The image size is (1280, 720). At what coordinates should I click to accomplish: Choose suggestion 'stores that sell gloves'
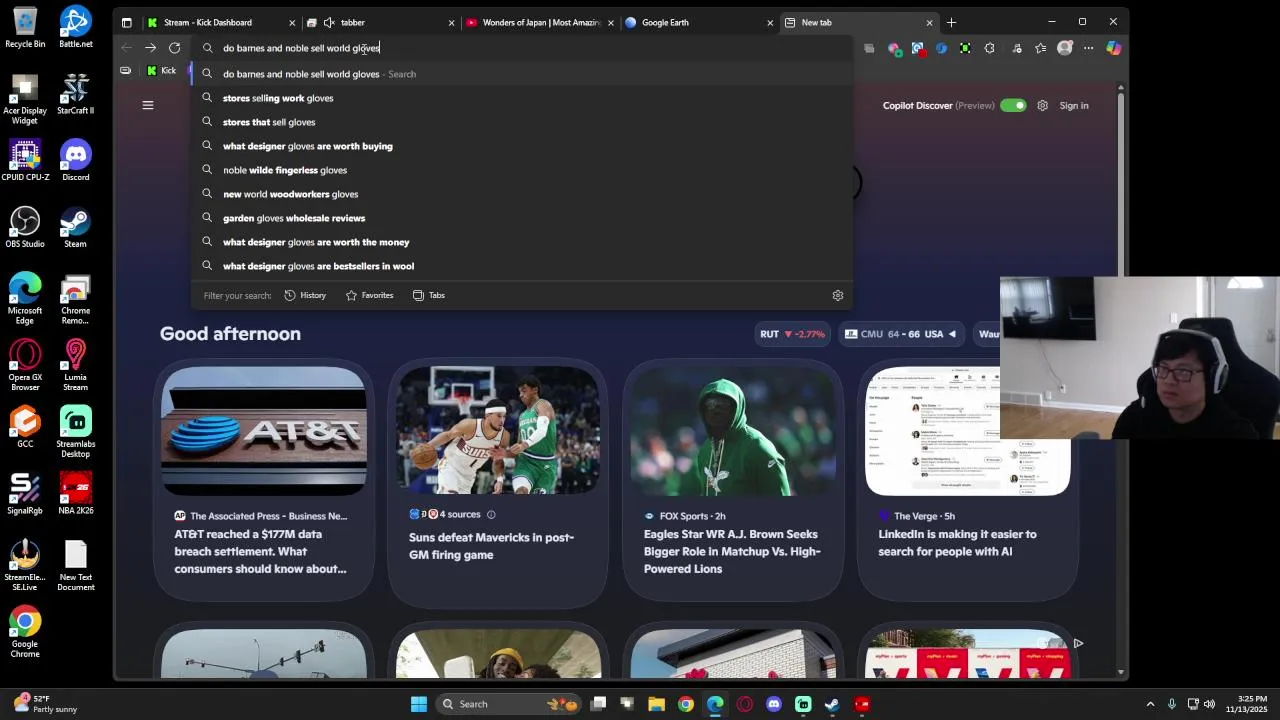click(521, 122)
